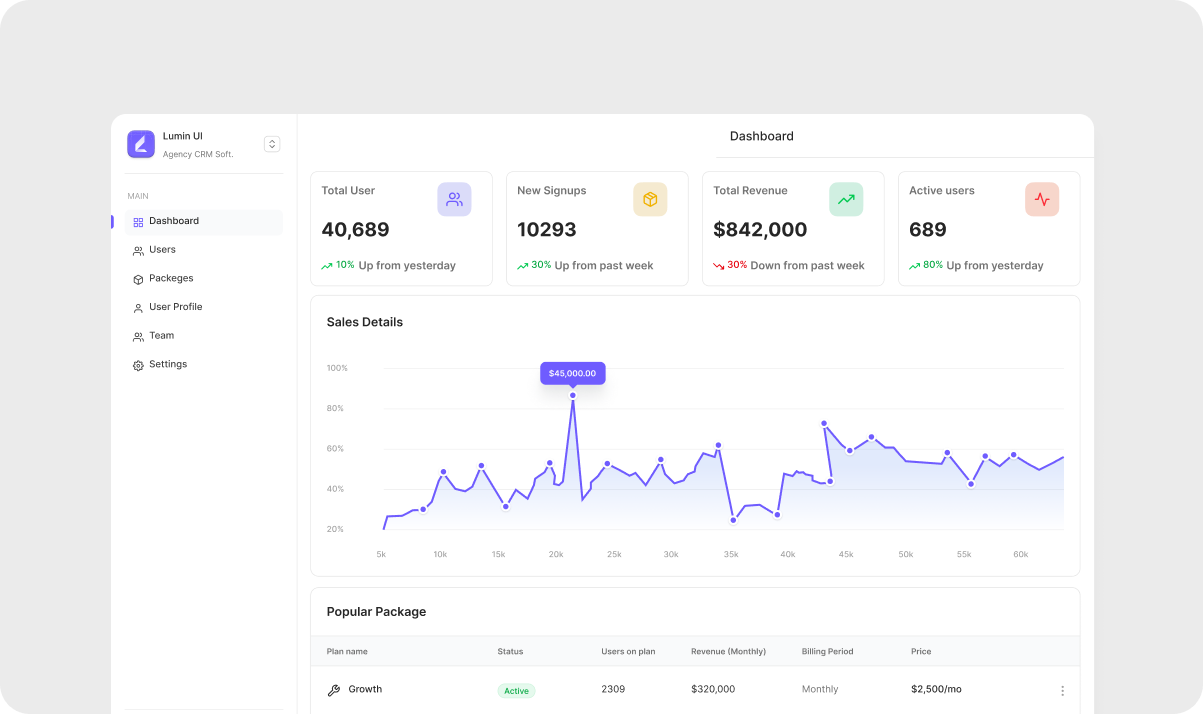
Task: Click the Total Revenue $842,000 card
Action: point(793,229)
